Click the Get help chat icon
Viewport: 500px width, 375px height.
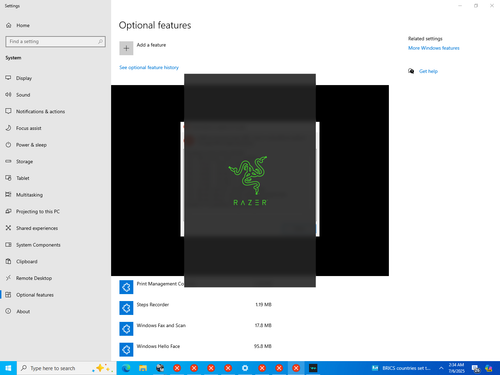pyautogui.click(x=411, y=71)
